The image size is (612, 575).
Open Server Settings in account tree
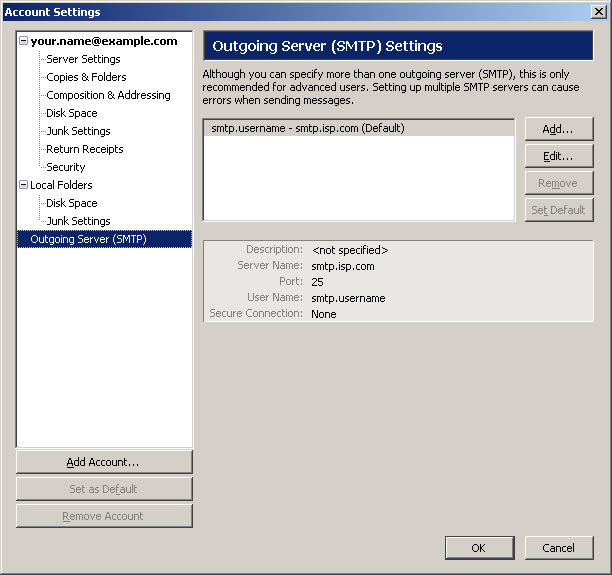(x=83, y=59)
